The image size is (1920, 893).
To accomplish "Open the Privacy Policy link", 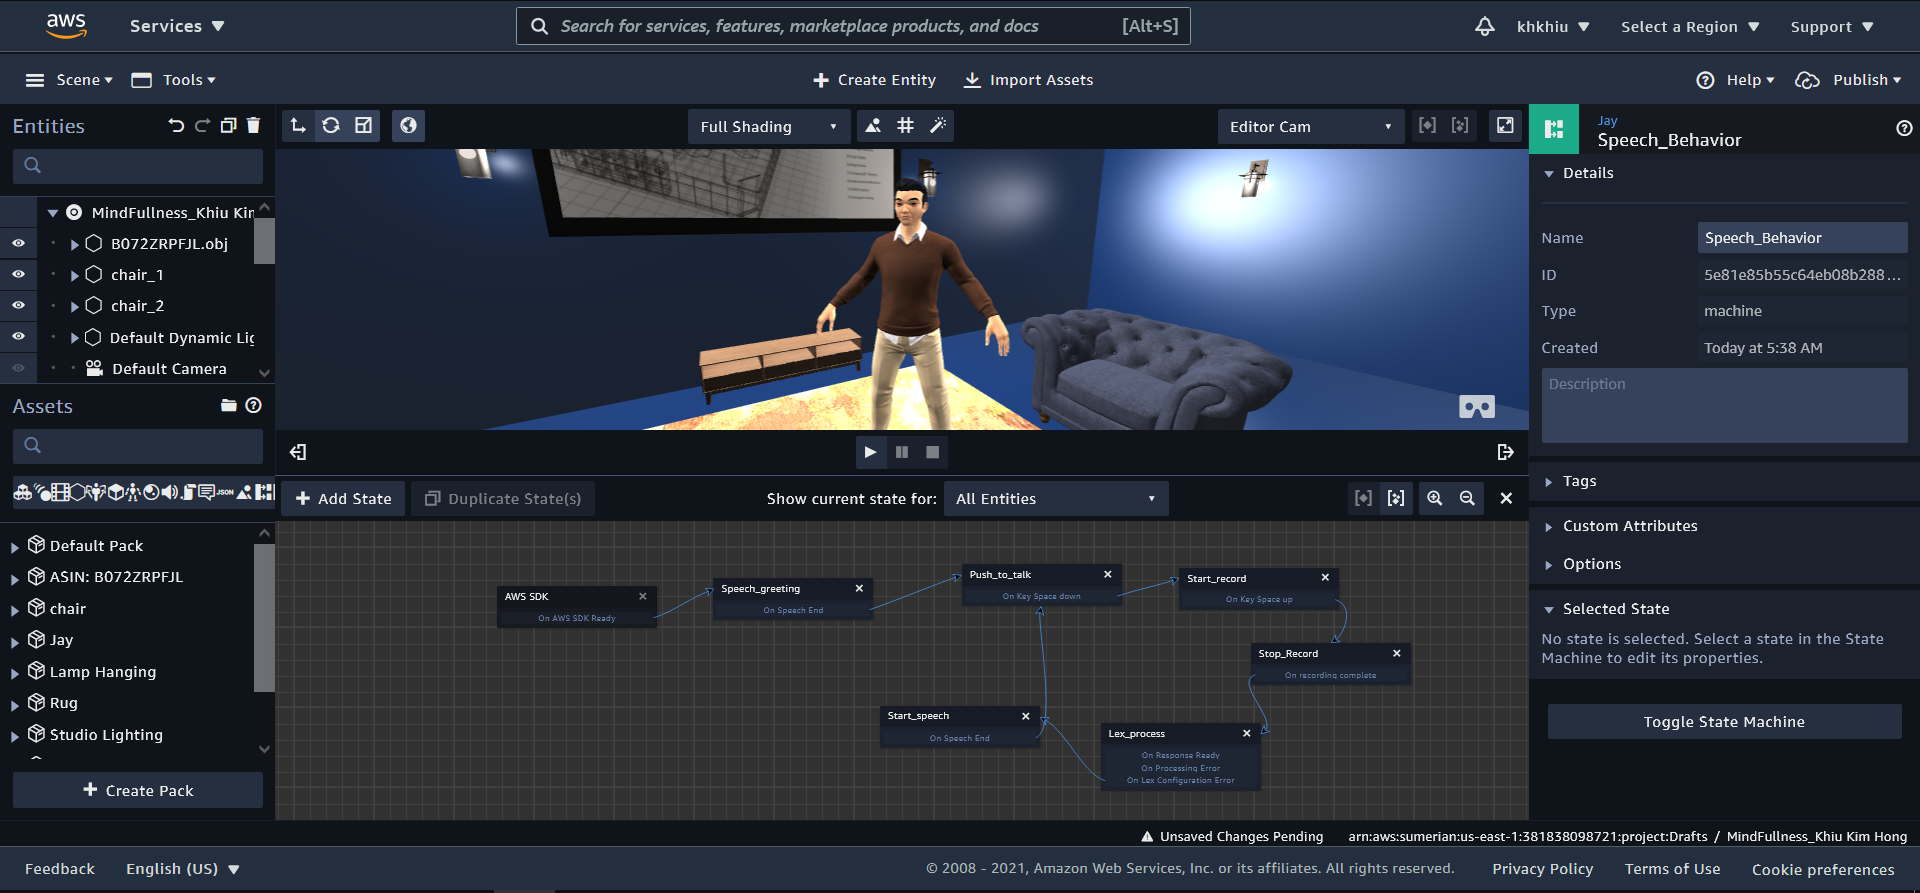I will point(1543,869).
